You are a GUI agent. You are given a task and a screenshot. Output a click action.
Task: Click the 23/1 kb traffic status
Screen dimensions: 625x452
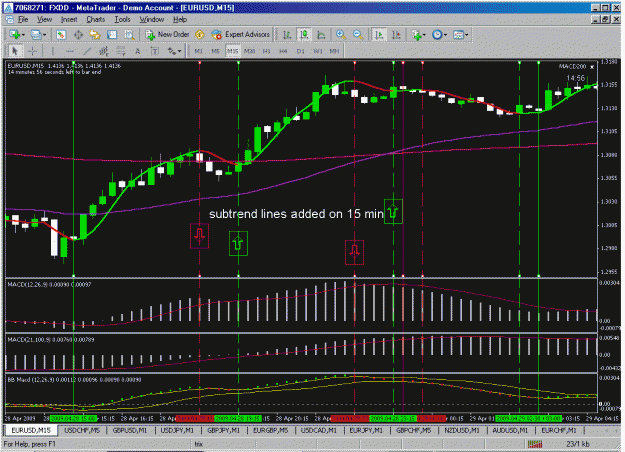(x=578, y=444)
